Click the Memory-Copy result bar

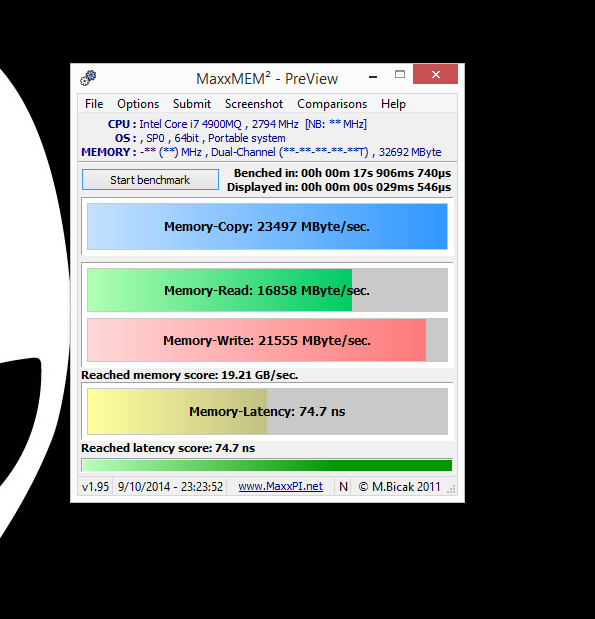(x=267, y=227)
